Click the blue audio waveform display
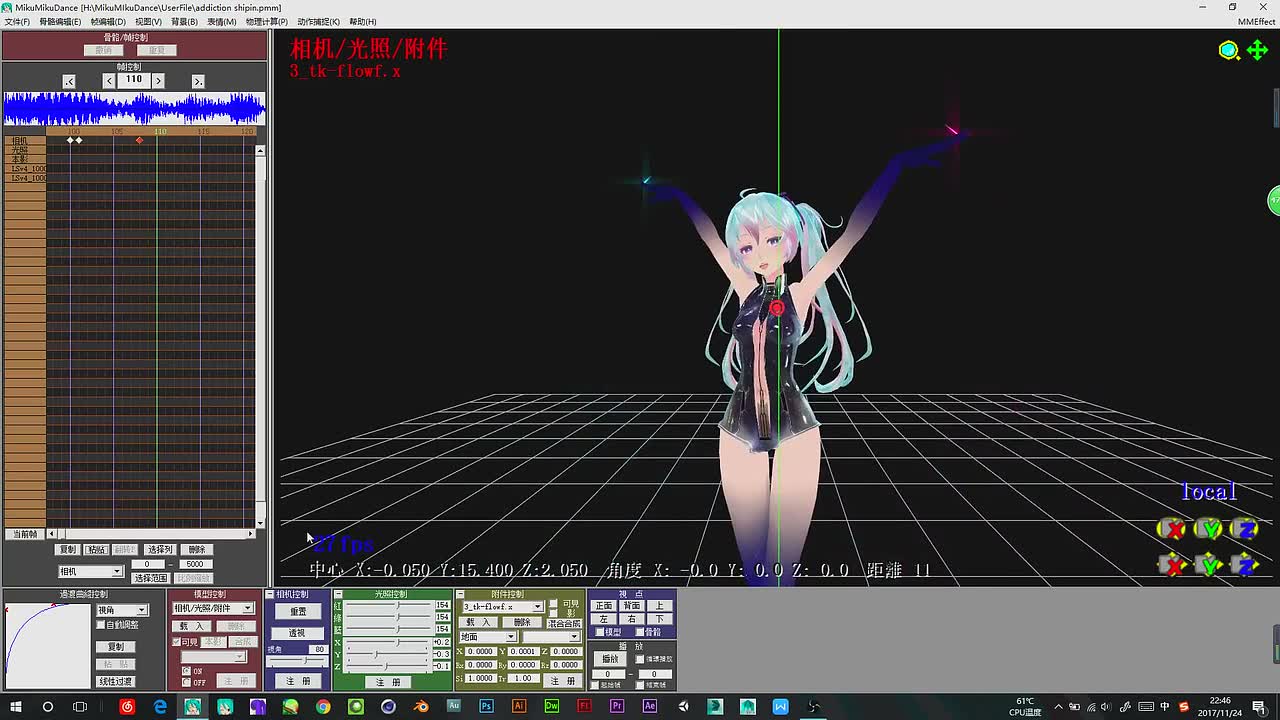This screenshot has height=720, width=1280. pyautogui.click(x=134, y=108)
